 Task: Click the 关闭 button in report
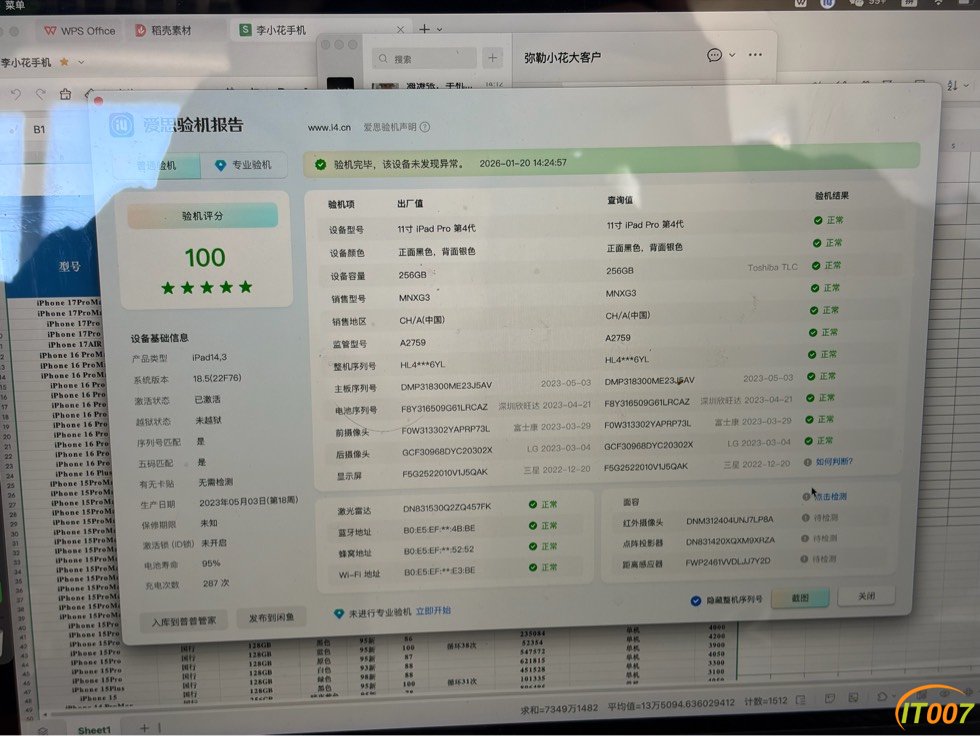(866, 596)
